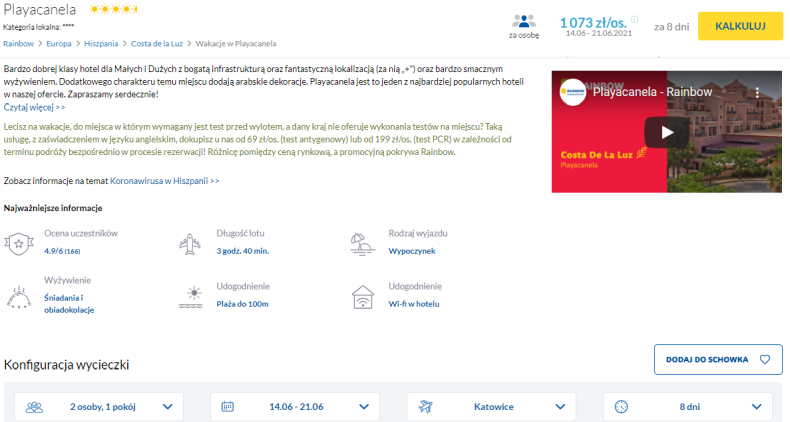The height and width of the screenshot is (422, 790).
Task: Click the group icon in persons selector
Action: [x=34, y=407]
